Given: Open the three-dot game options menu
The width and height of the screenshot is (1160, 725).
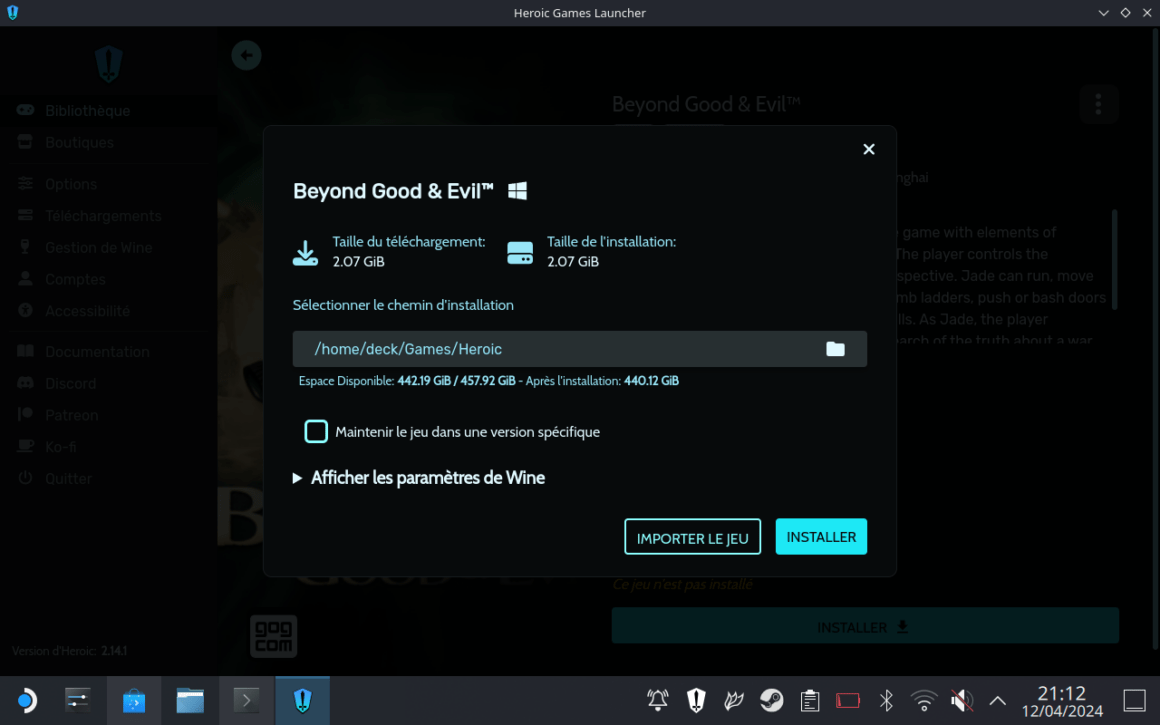Looking at the screenshot, I should pos(1098,104).
